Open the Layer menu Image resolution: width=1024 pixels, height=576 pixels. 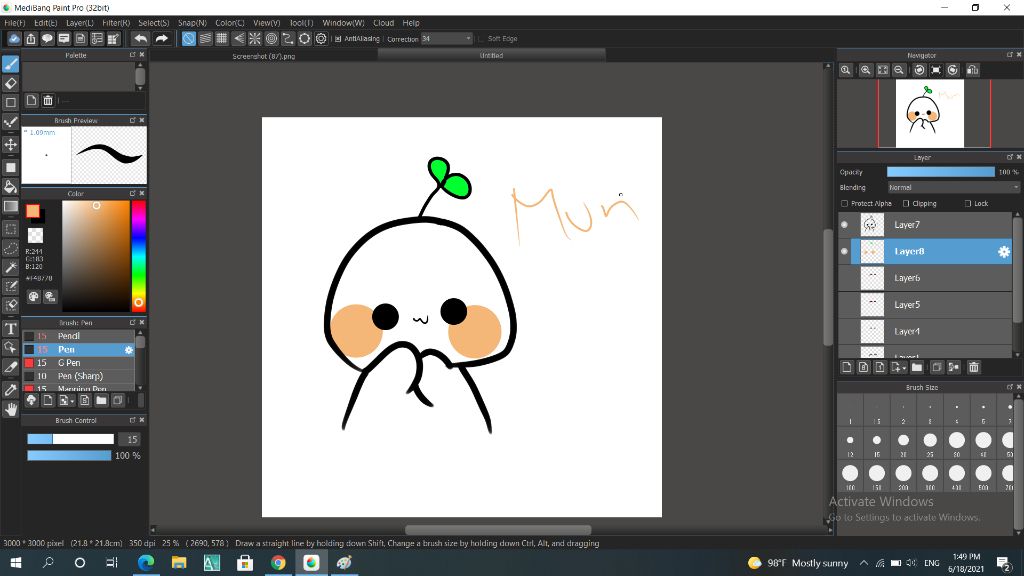coord(80,23)
